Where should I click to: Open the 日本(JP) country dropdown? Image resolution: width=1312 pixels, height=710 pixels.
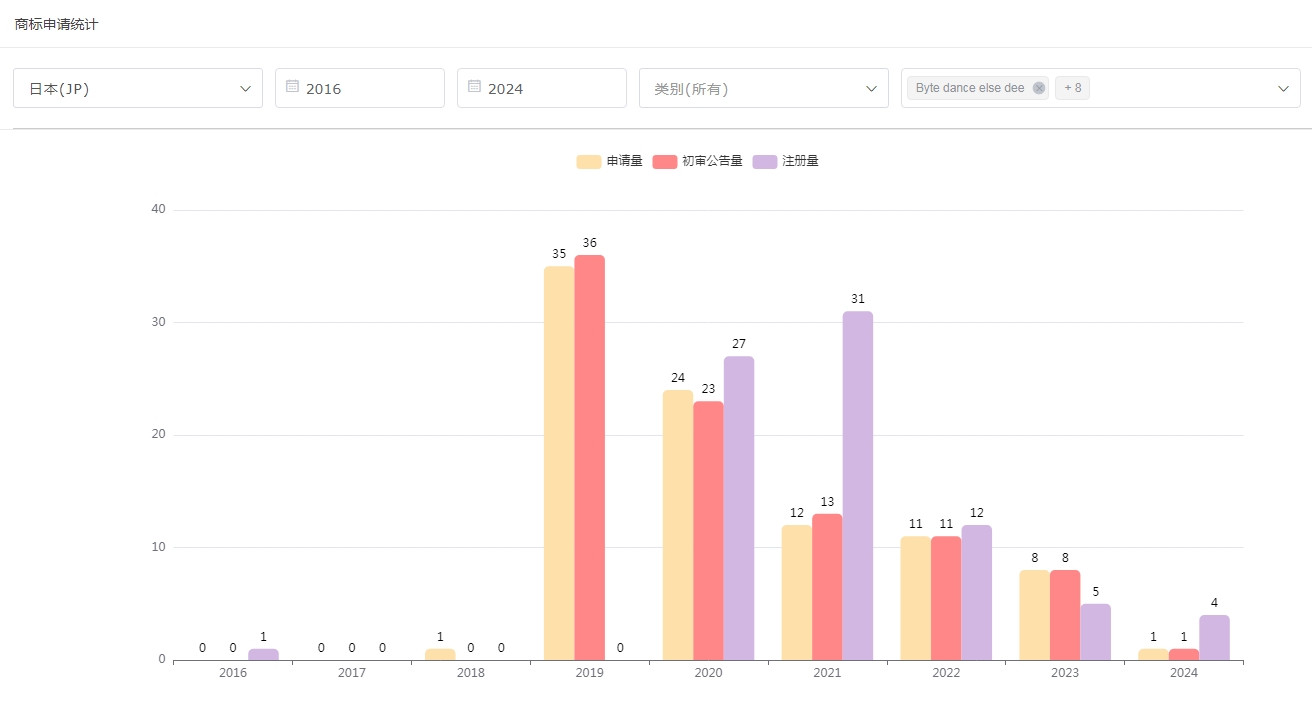[138, 88]
